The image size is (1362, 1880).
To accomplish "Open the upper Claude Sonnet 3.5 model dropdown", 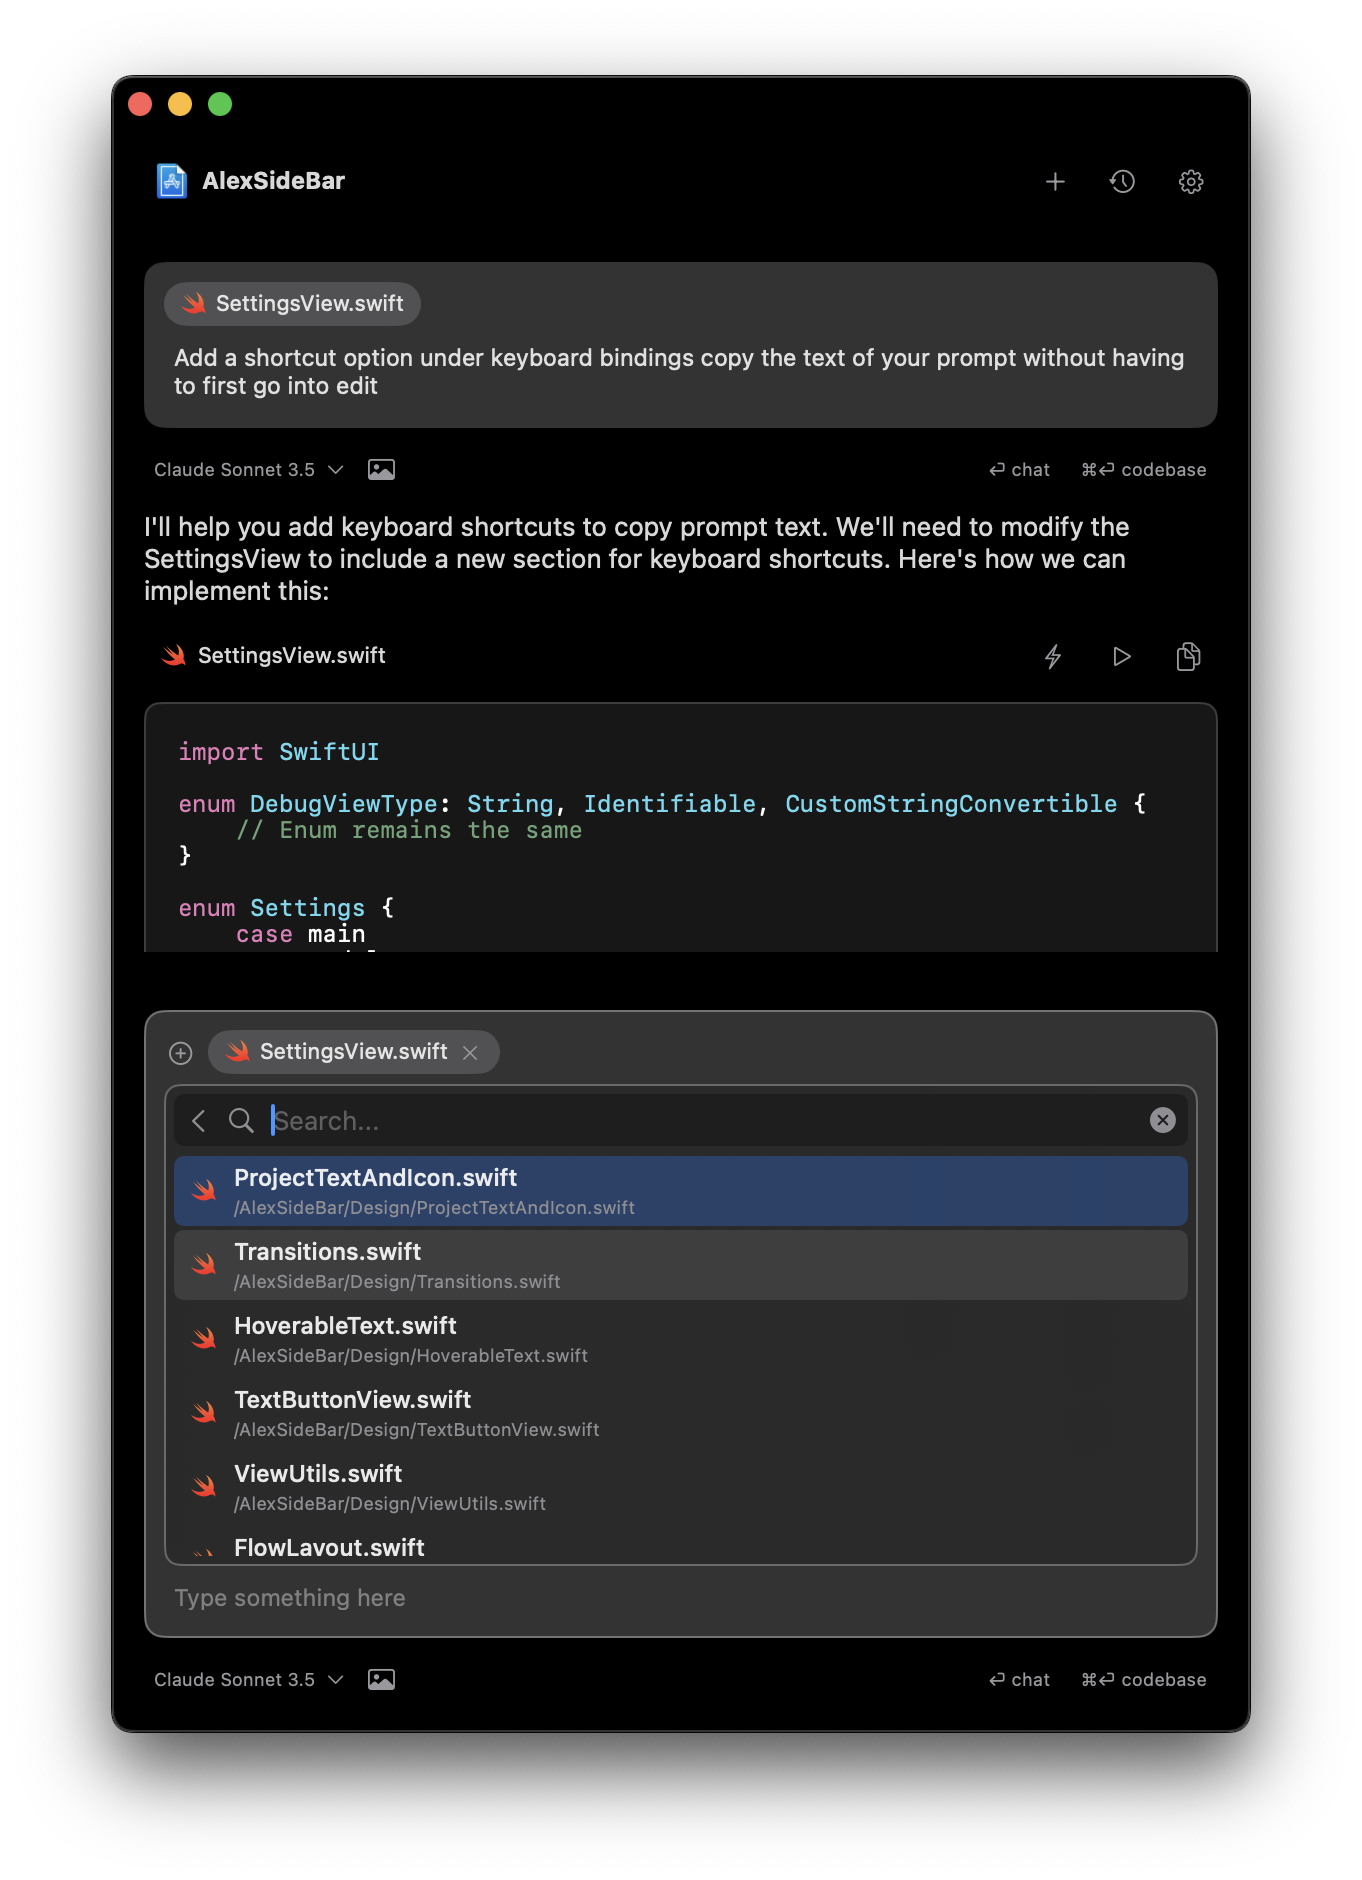I will (248, 469).
